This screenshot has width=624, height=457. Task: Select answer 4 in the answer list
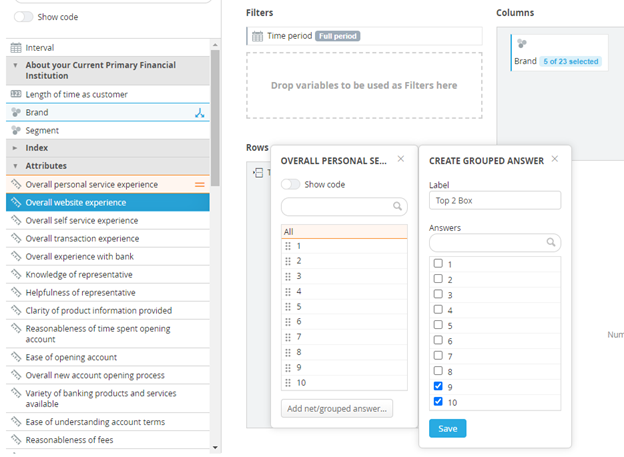[x=344, y=291]
